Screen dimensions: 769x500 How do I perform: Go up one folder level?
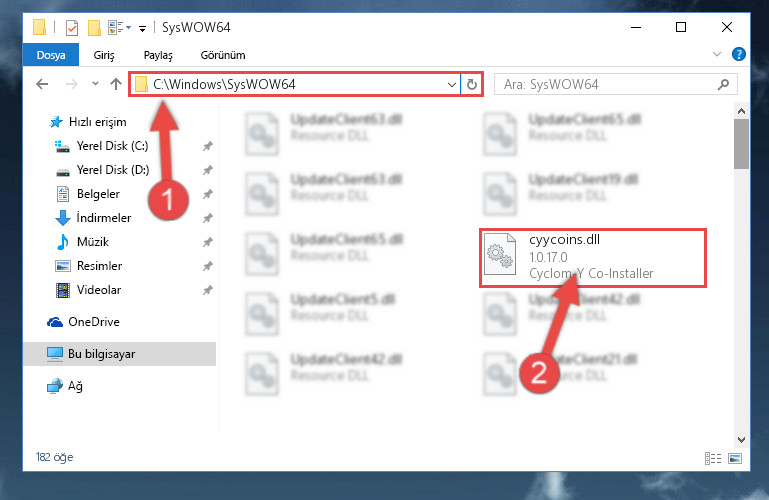pyautogui.click(x=116, y=84)
